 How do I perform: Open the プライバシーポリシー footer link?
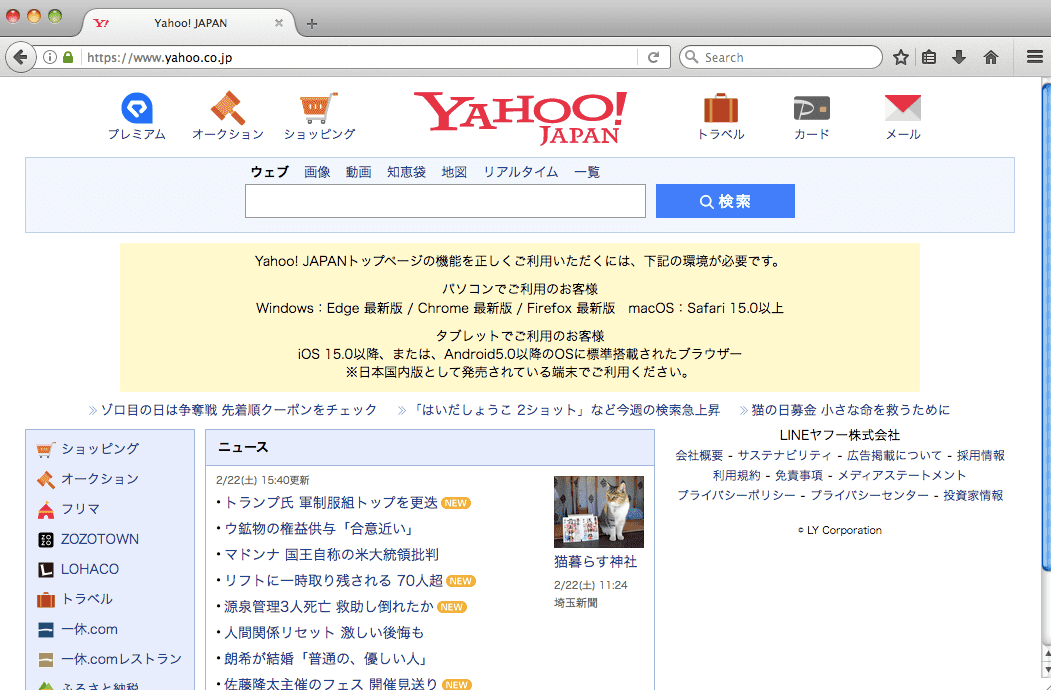tap(736, 496)
